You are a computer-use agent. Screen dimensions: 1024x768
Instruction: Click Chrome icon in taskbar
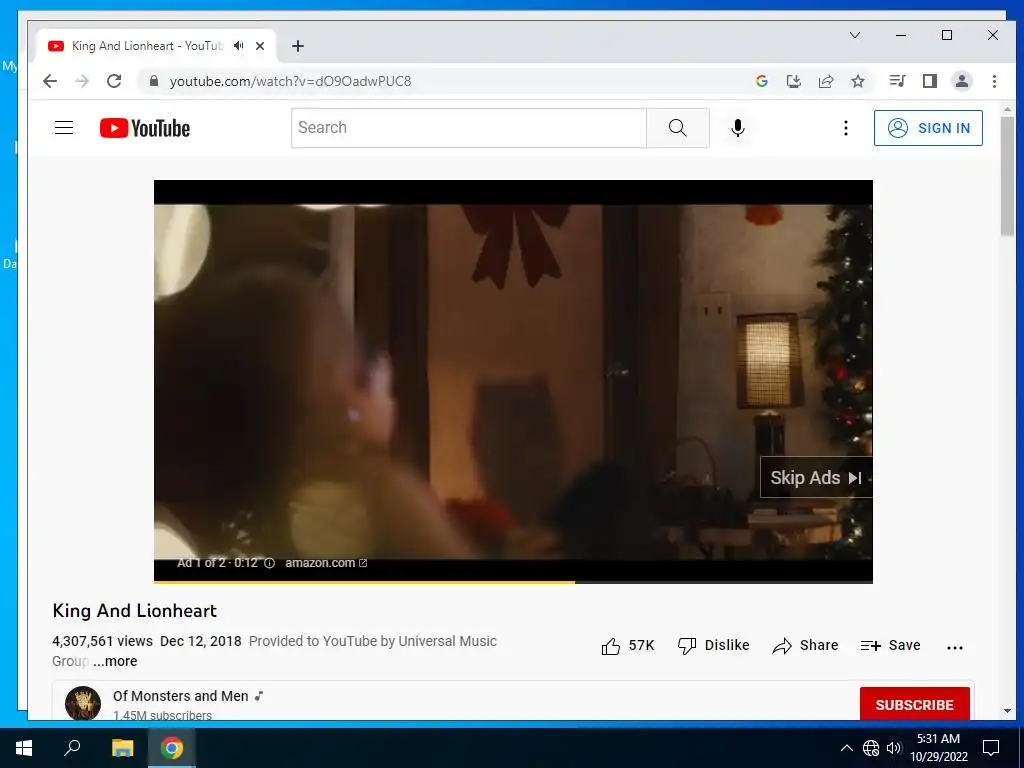[172, 748]
